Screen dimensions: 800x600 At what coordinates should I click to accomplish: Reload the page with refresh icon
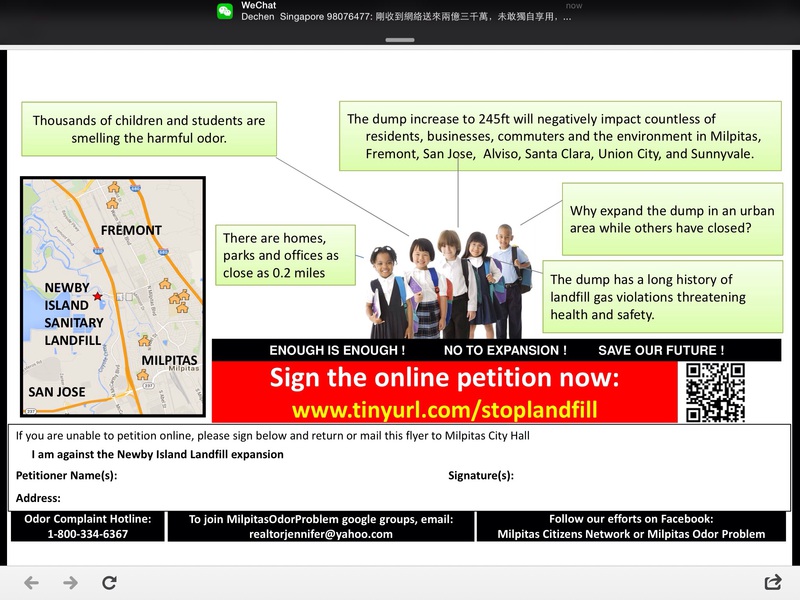coord(110,582)
